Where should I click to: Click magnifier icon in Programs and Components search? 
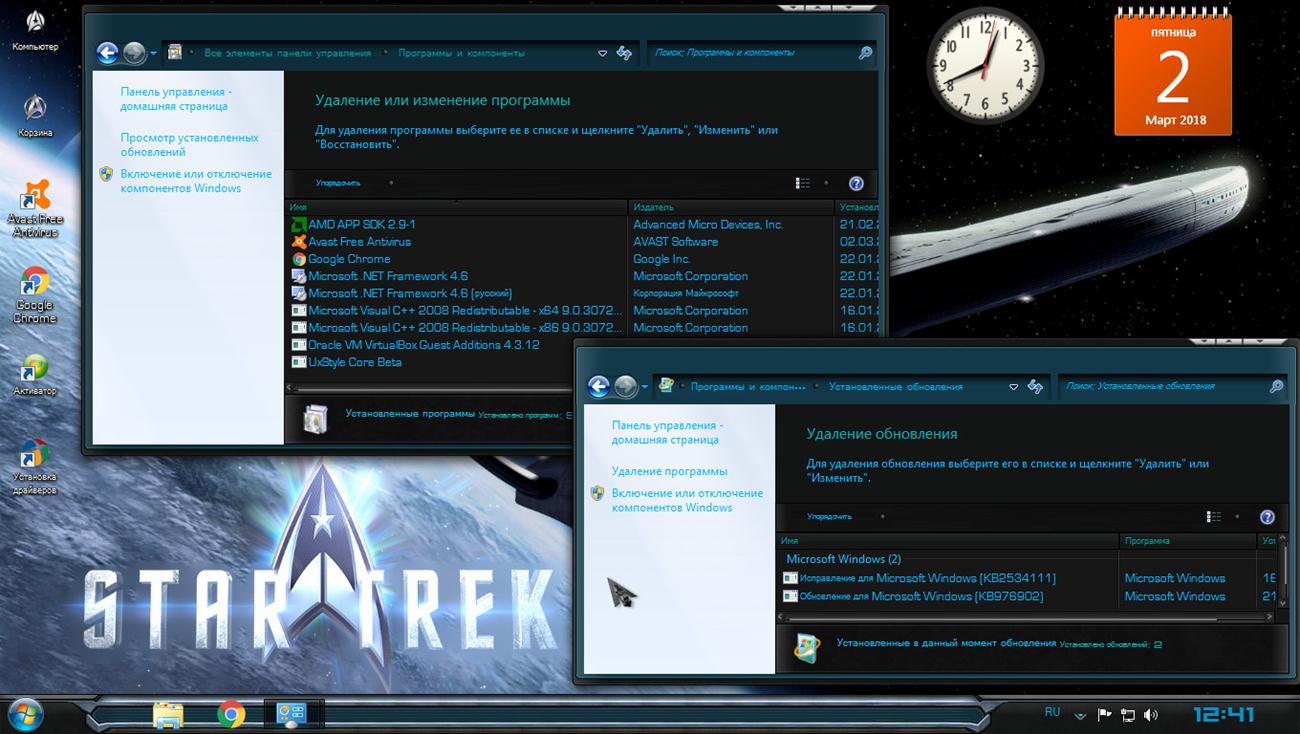point(866,53)
